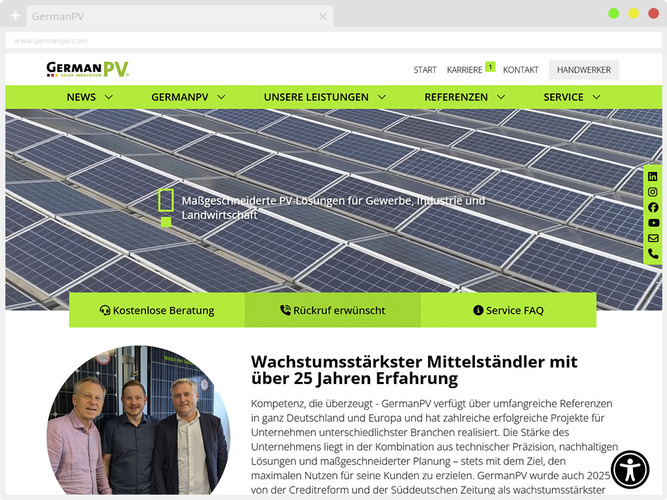667x500 pixels.
Task: Click the GermanPV logo
Action: [x=88, y=69]
